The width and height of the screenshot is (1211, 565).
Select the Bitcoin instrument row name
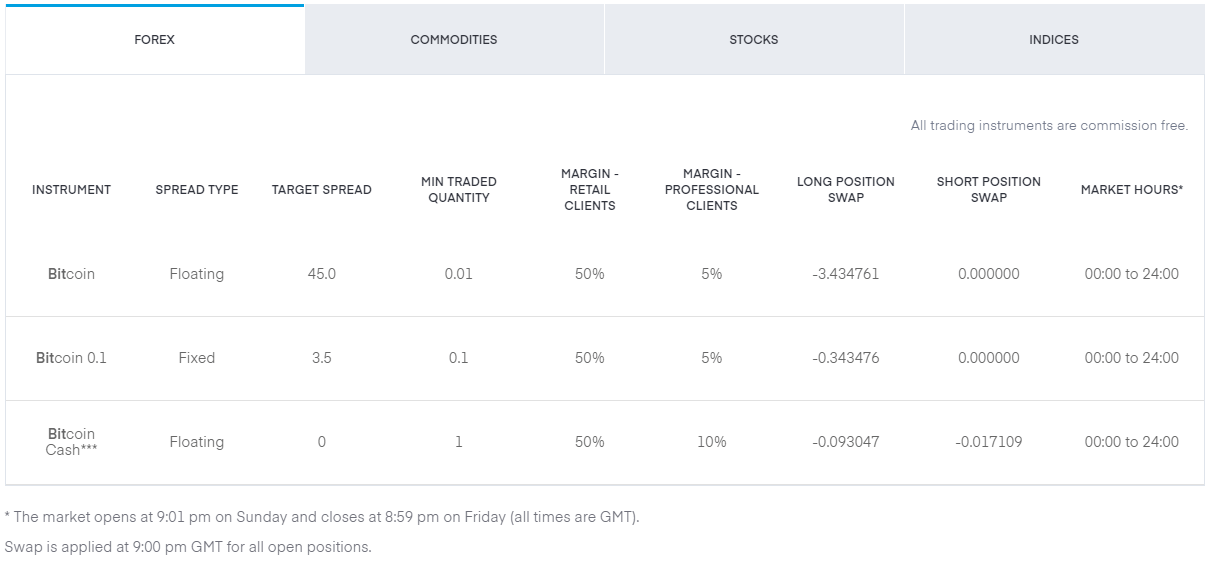pyautogui.click(x=71, y=274)
